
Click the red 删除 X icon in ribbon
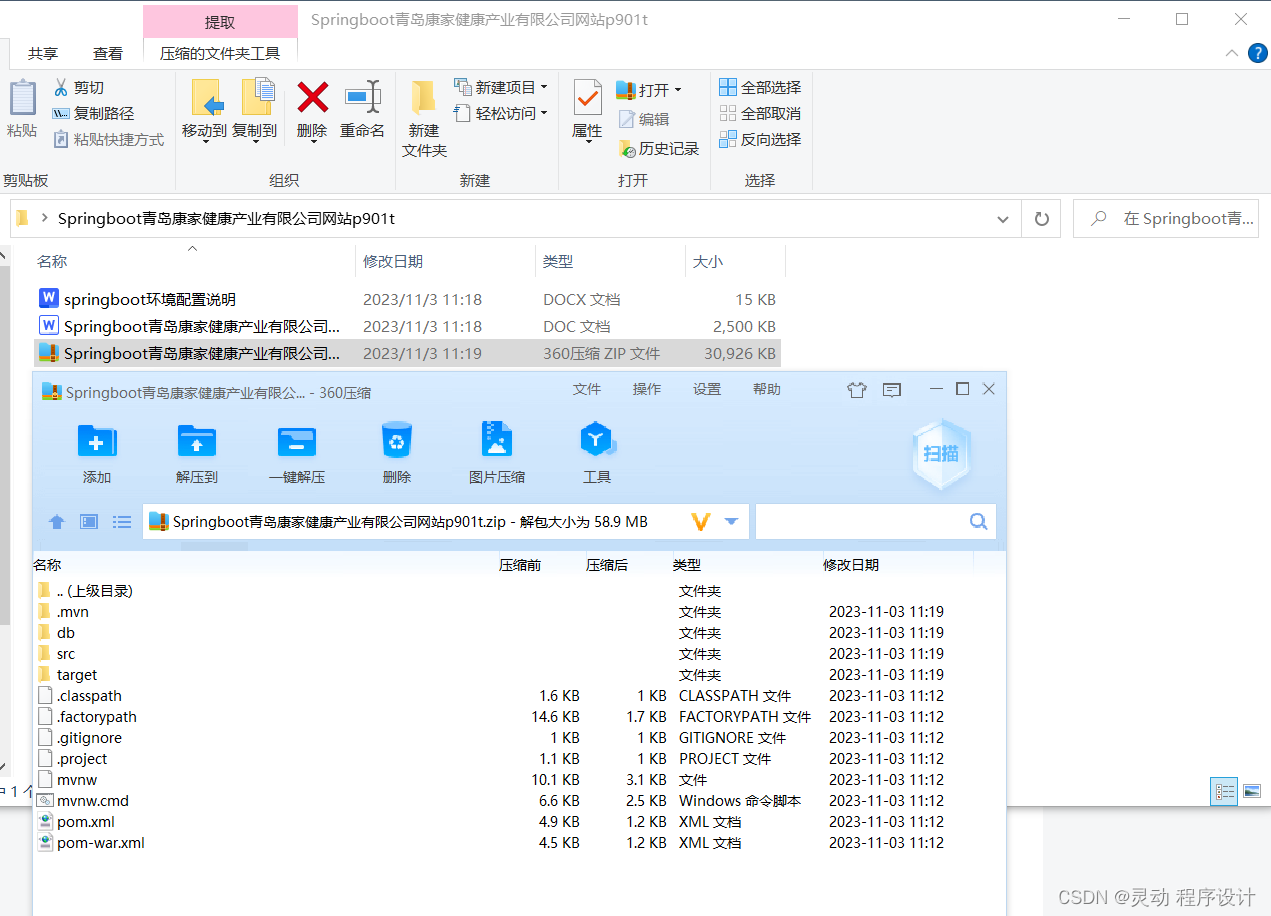312,97
